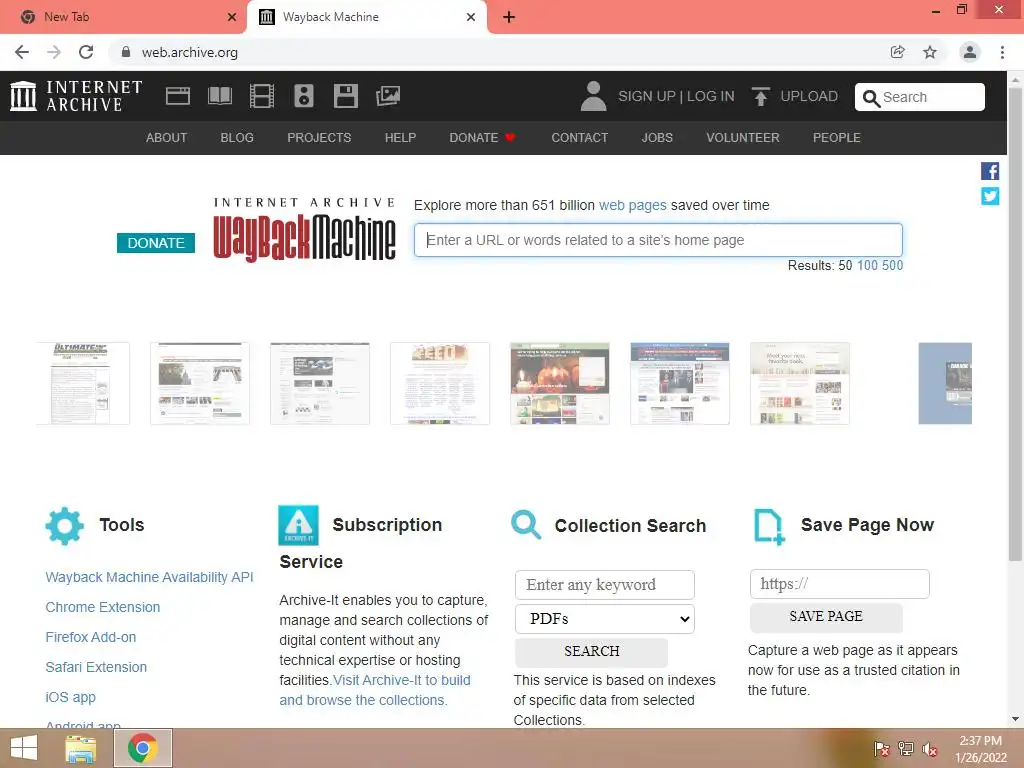This screenshot has height=768, width=1024.
Task: Click the user avatar icon
Action: 594,96
